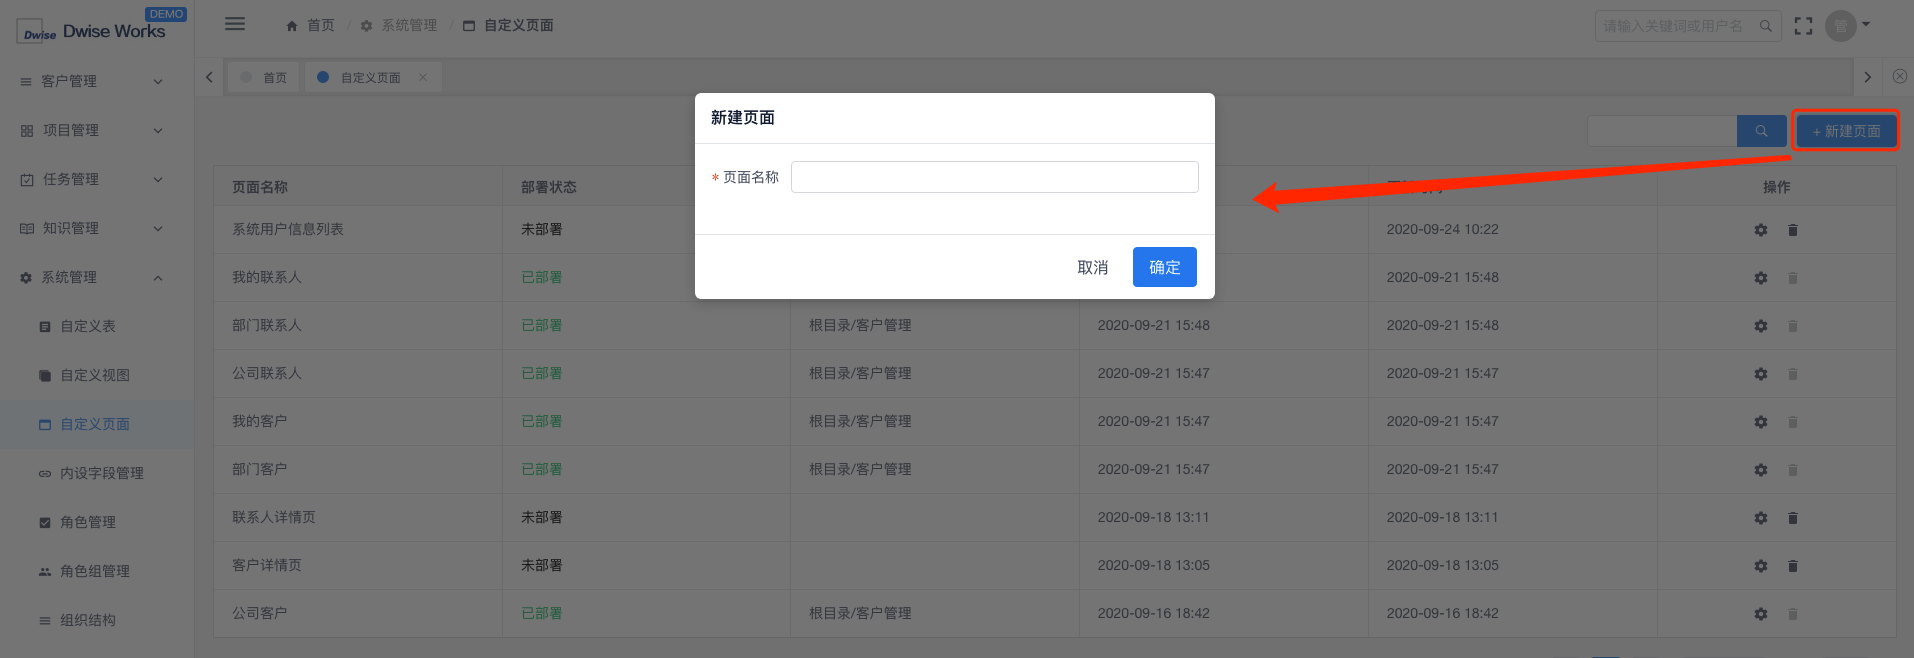Click settings gear for 公司客户 row
The height and width of the screenshot is (658, 1914).
pos(1760,614)
